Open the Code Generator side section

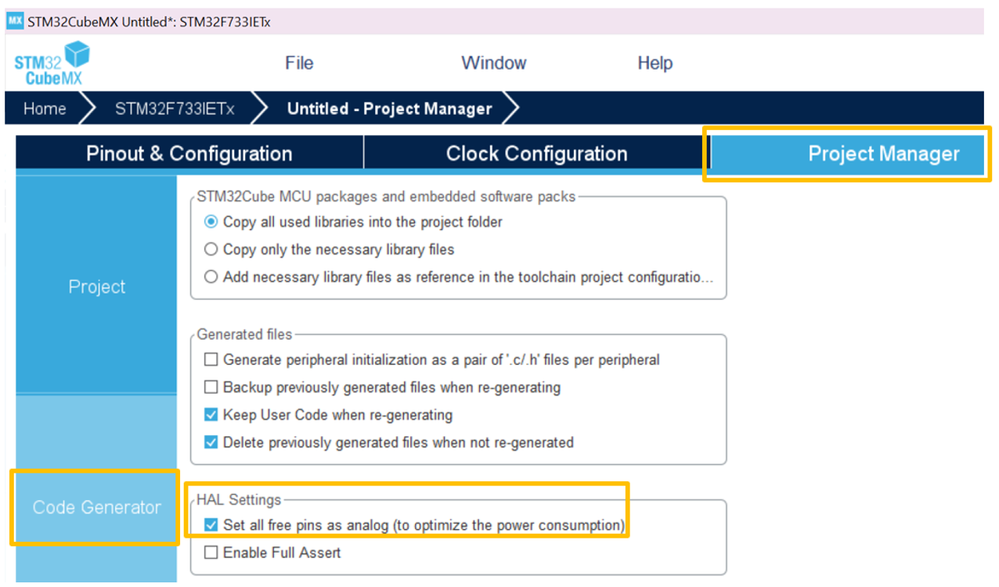[97, 507]
